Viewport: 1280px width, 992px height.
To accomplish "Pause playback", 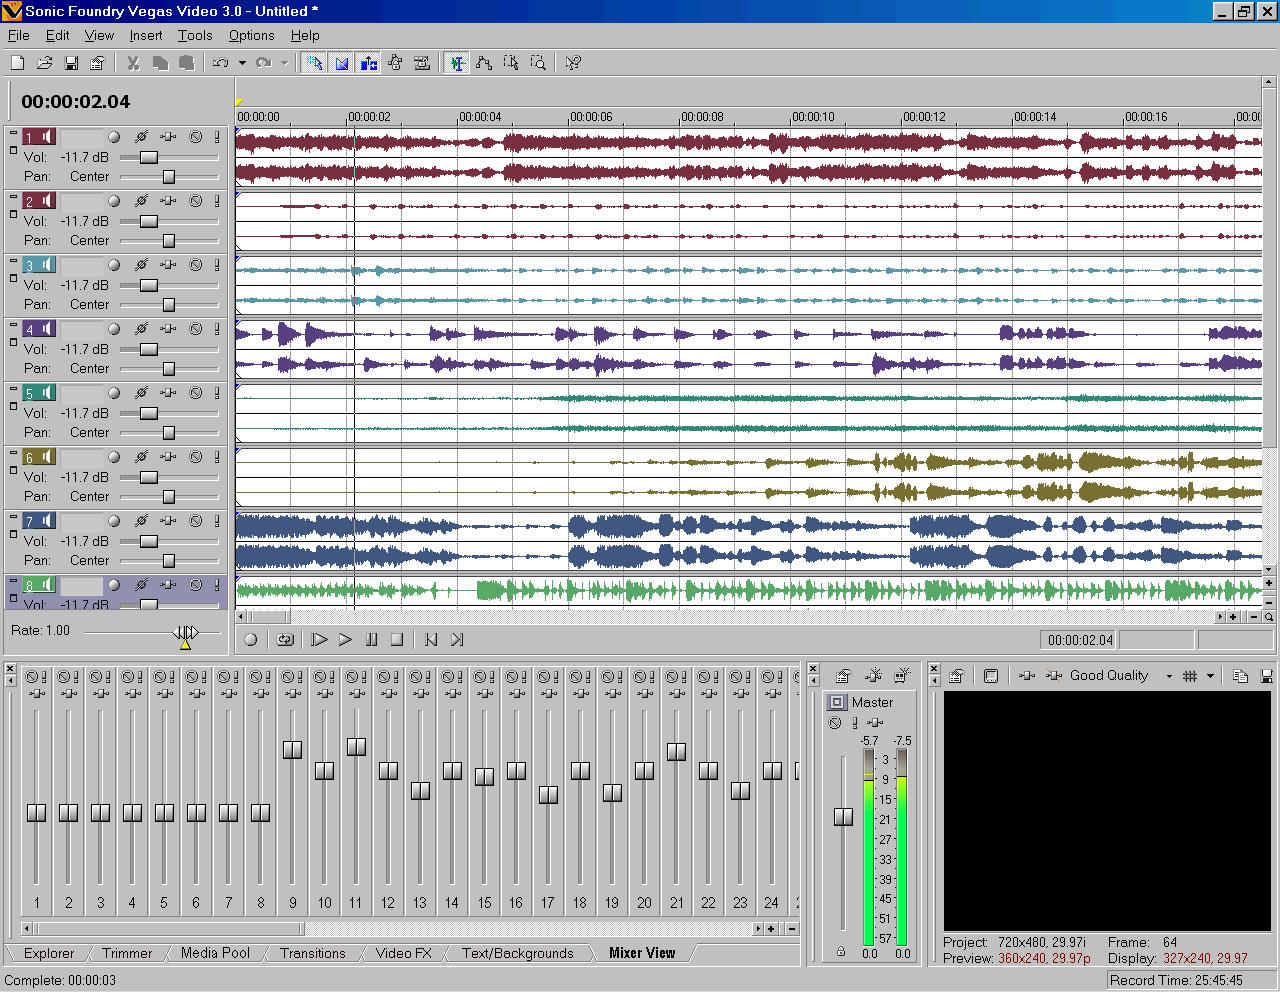I will 371,640.
